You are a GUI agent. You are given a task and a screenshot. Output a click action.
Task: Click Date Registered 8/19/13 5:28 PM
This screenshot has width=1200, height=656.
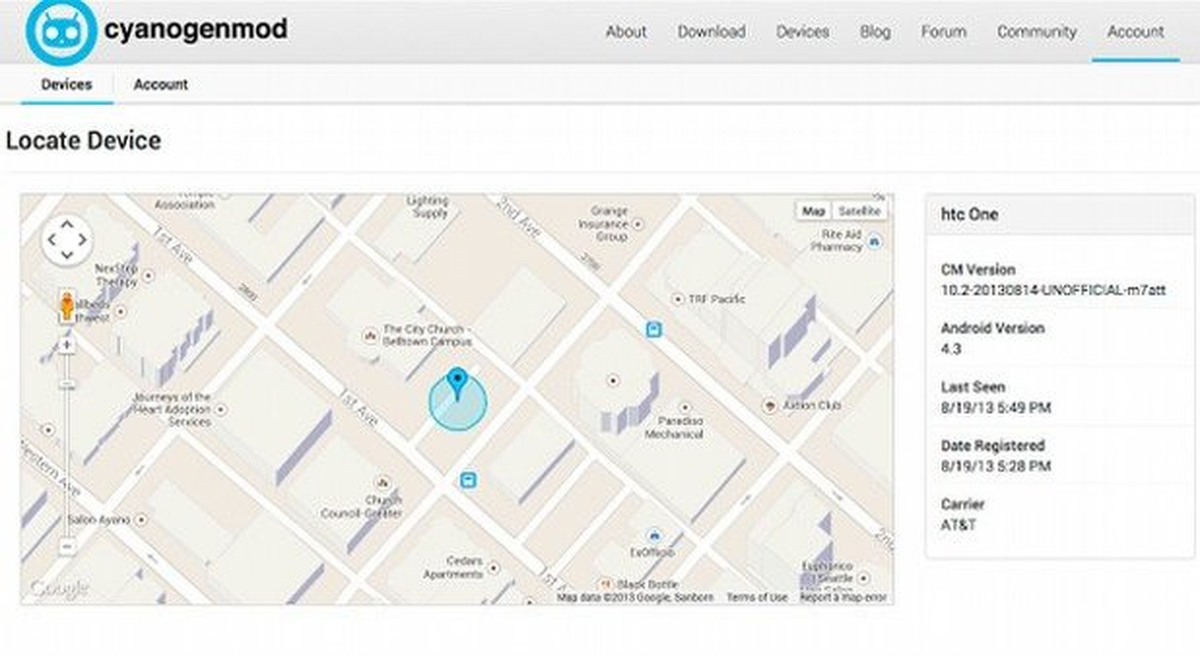(x=995, y=467)
